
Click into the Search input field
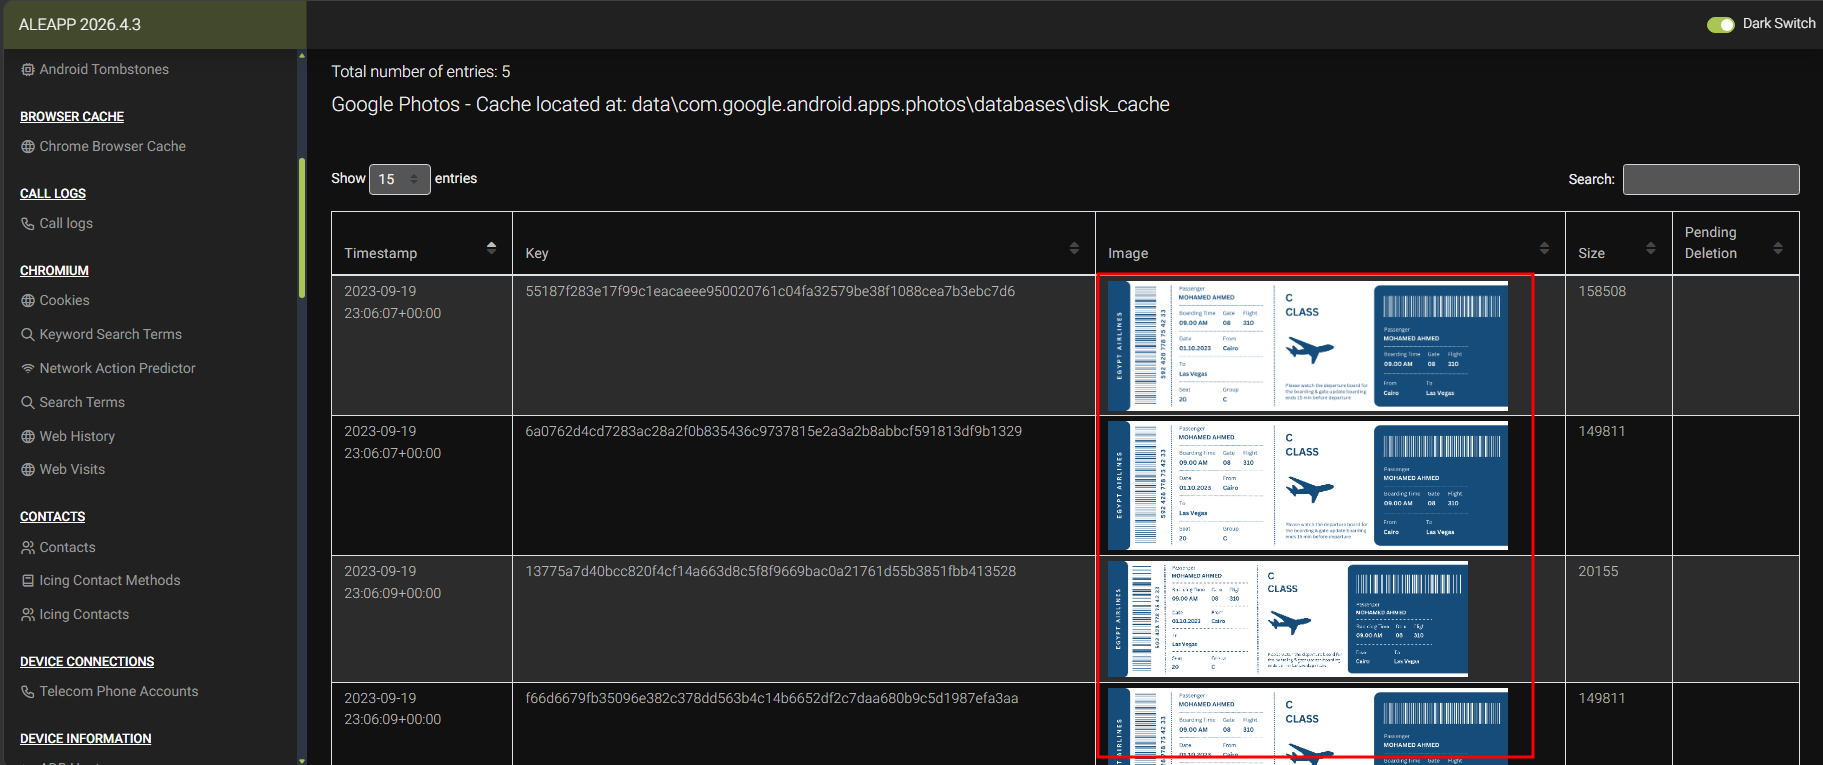[x=1711, y=179]
